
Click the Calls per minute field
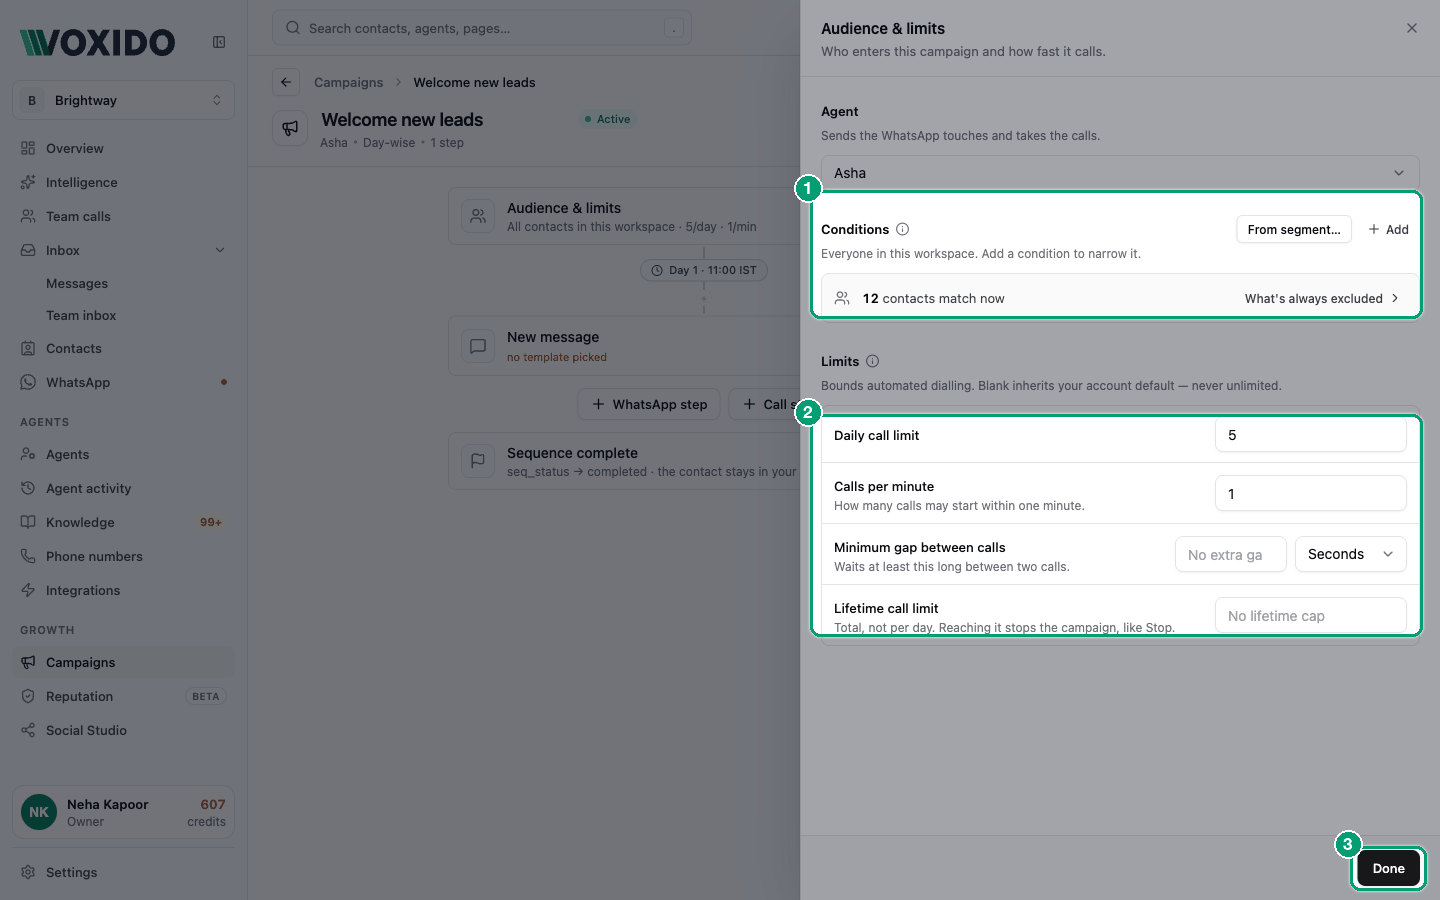coord(1310,494)
